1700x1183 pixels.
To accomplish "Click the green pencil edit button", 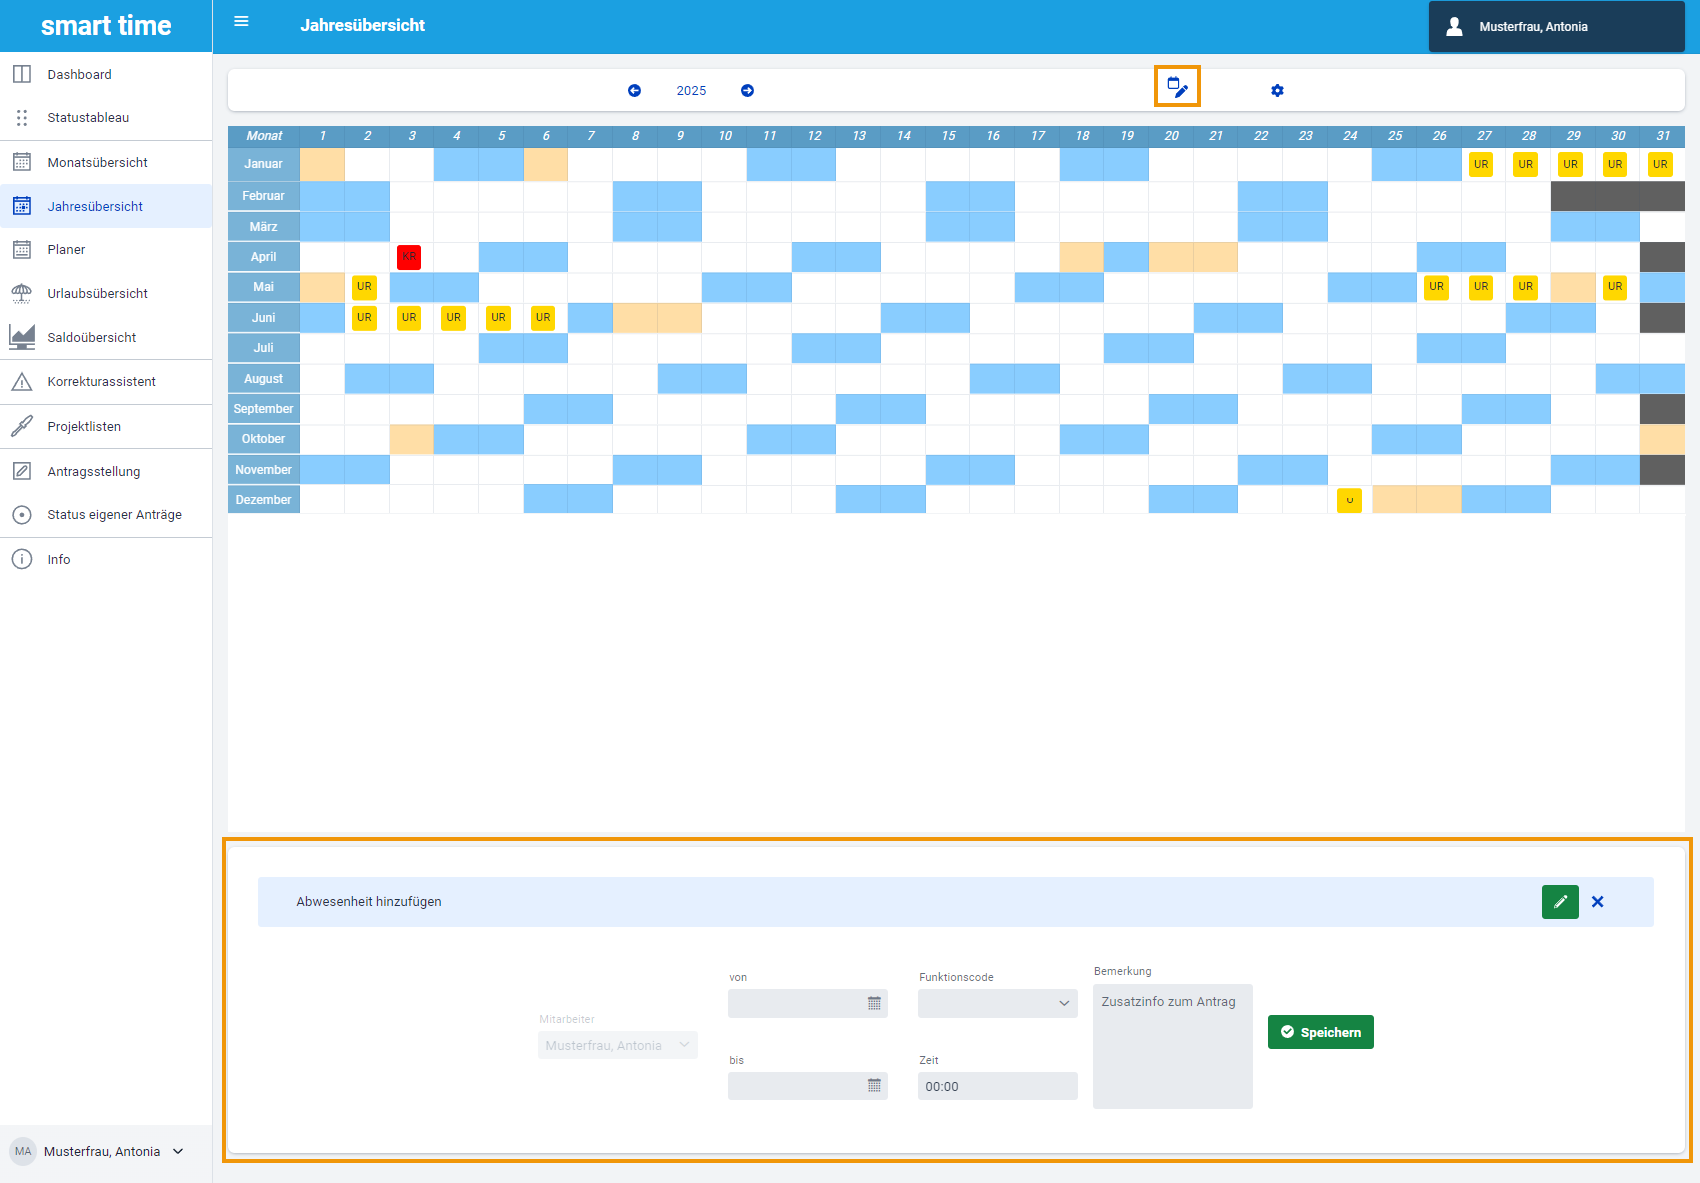I will tap(1559, 902).
